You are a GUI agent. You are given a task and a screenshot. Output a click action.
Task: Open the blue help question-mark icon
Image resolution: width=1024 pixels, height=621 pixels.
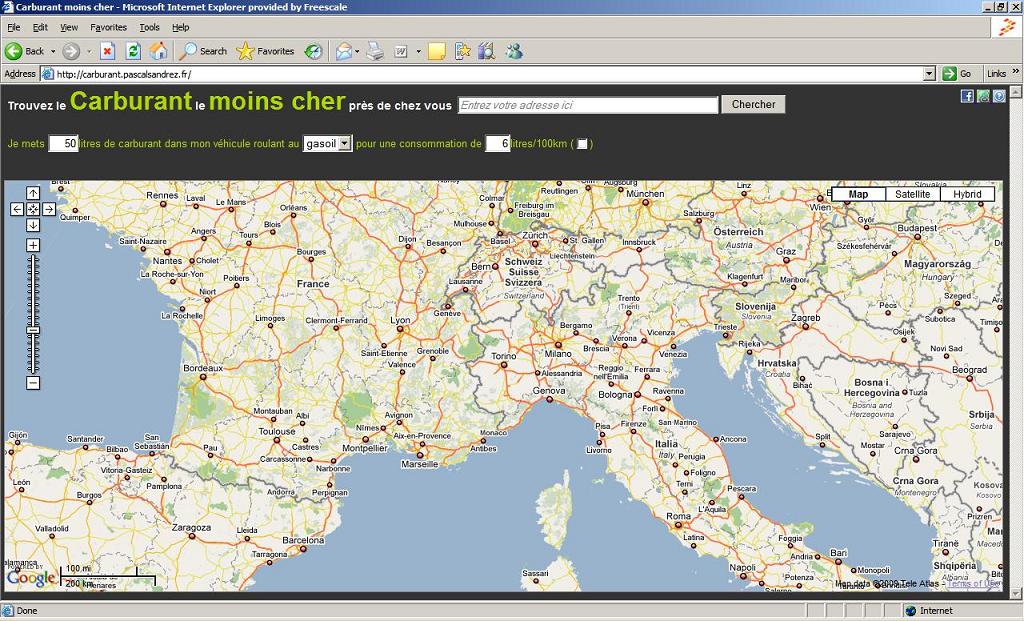click(999, 96)
